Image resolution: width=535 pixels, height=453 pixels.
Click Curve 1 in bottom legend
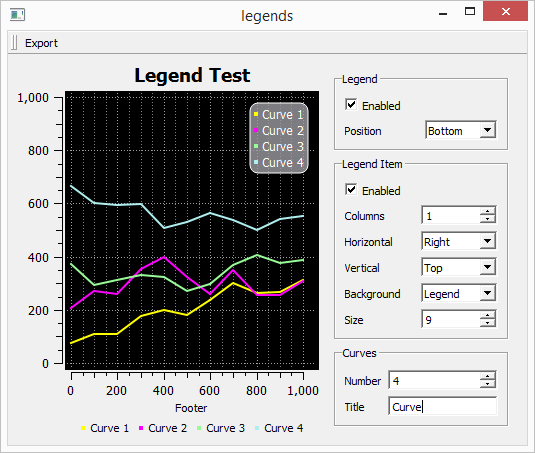pos(105,428)
